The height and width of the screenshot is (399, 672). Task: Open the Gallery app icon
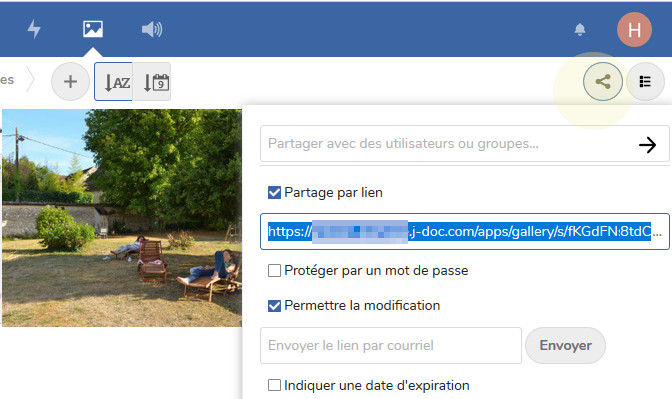coord(93,29)
